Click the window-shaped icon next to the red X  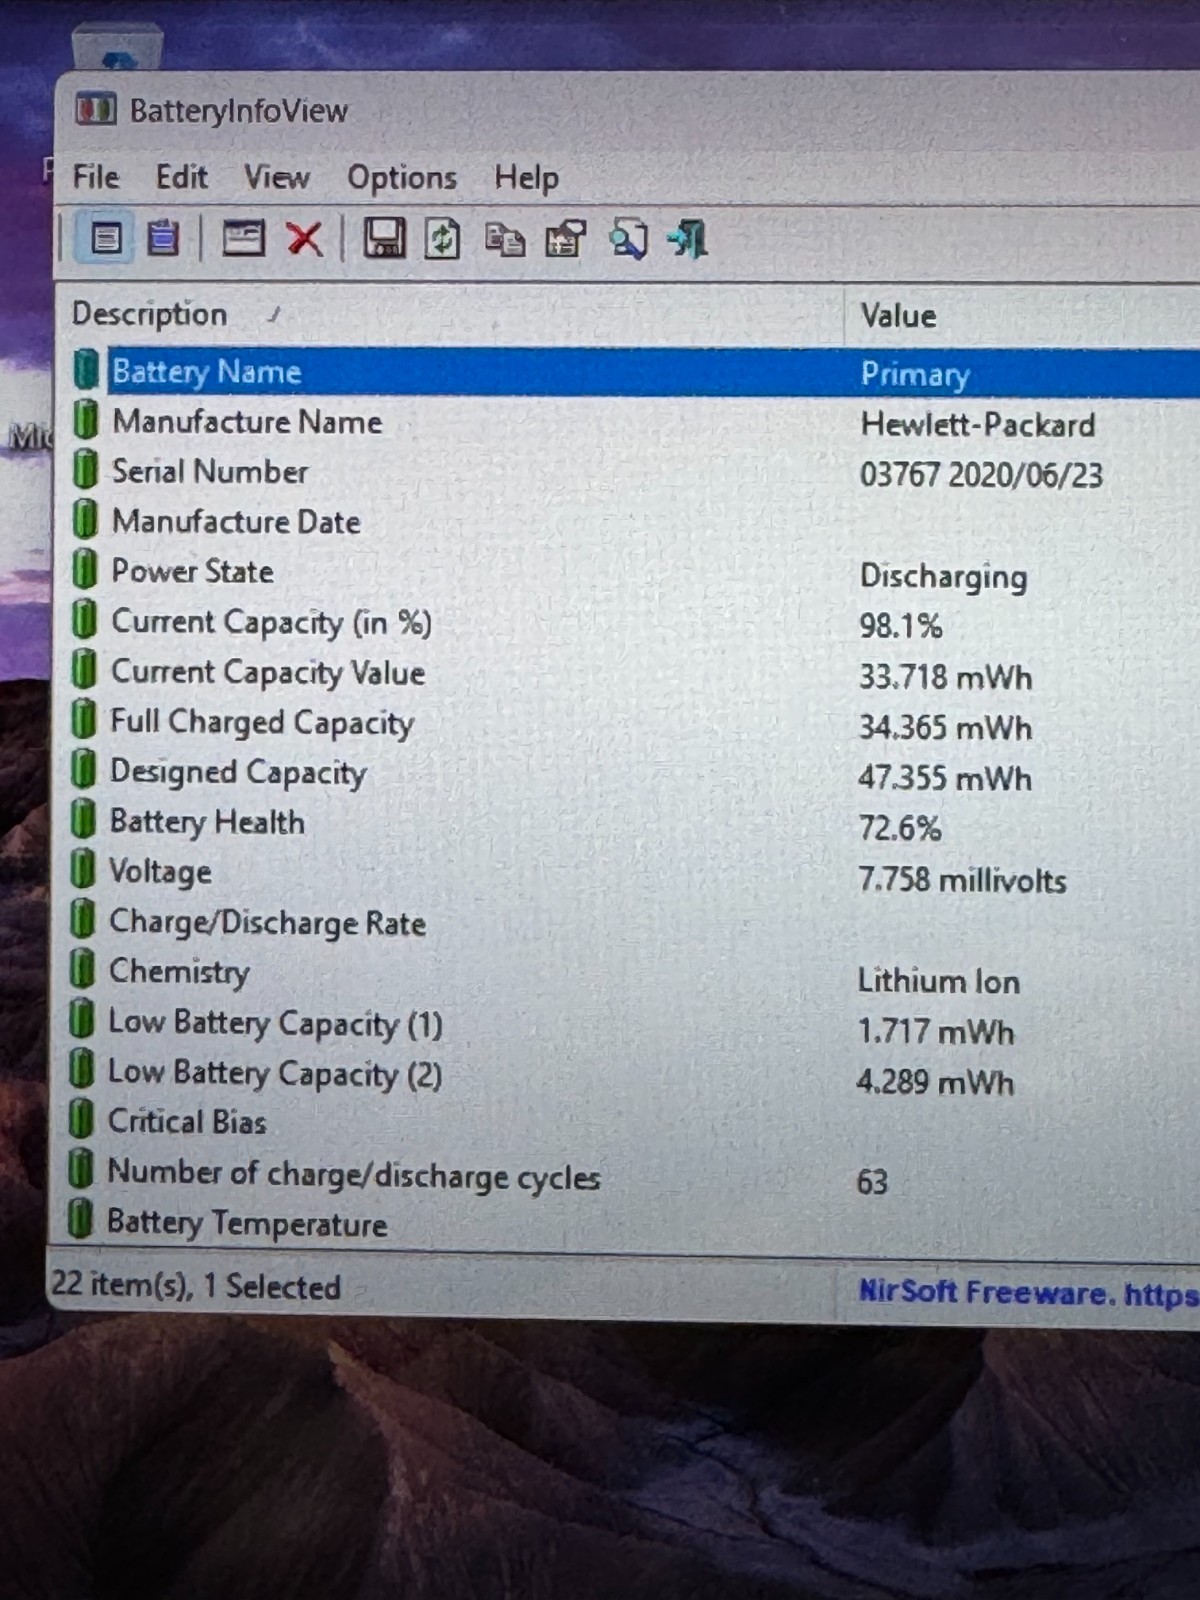click(x=243, y=238)
